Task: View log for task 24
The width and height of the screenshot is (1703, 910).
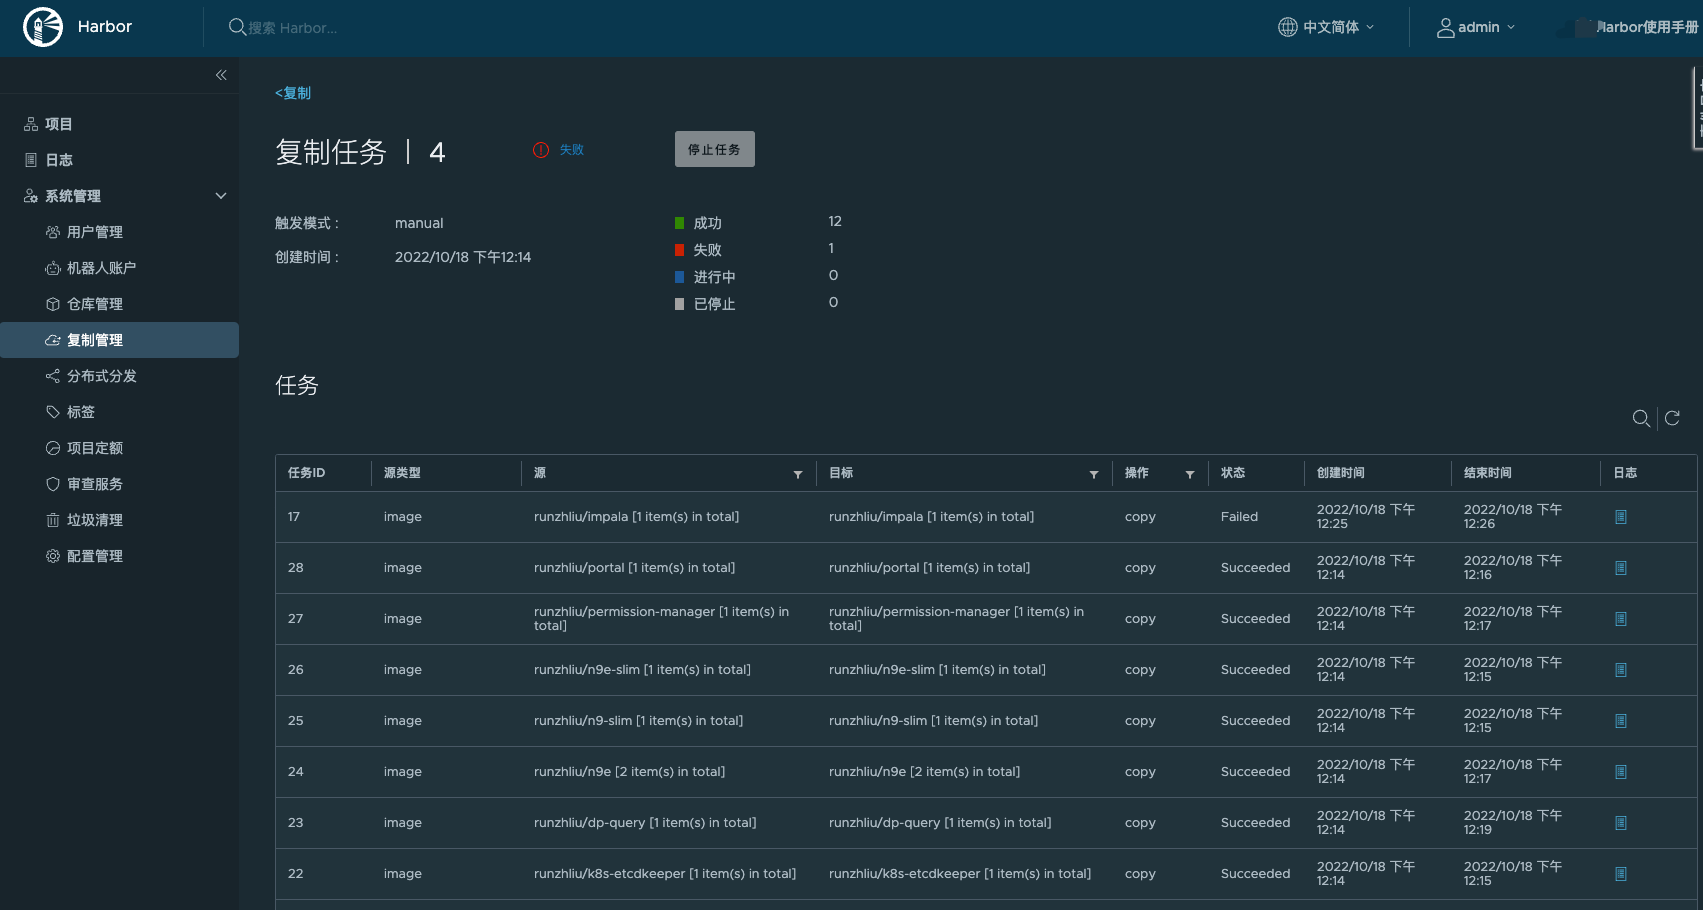Action: [x=1620, y=772]
